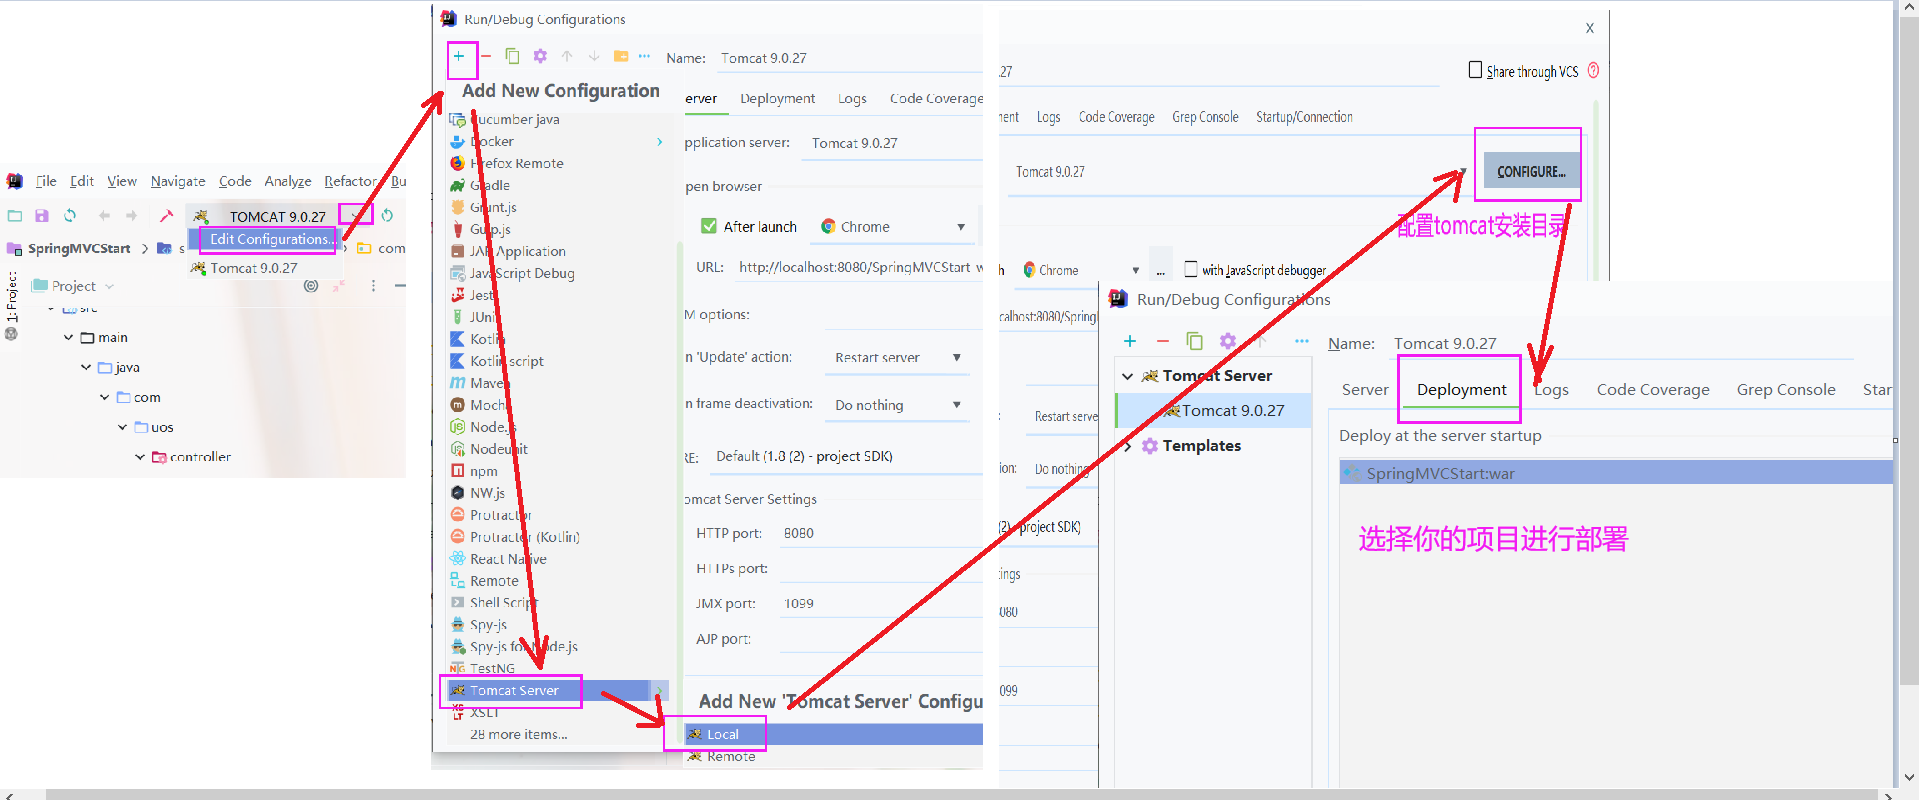Open the Startup/Connection tab
The height and width of the screenshot is (800, 1919).
(1304, 117)
